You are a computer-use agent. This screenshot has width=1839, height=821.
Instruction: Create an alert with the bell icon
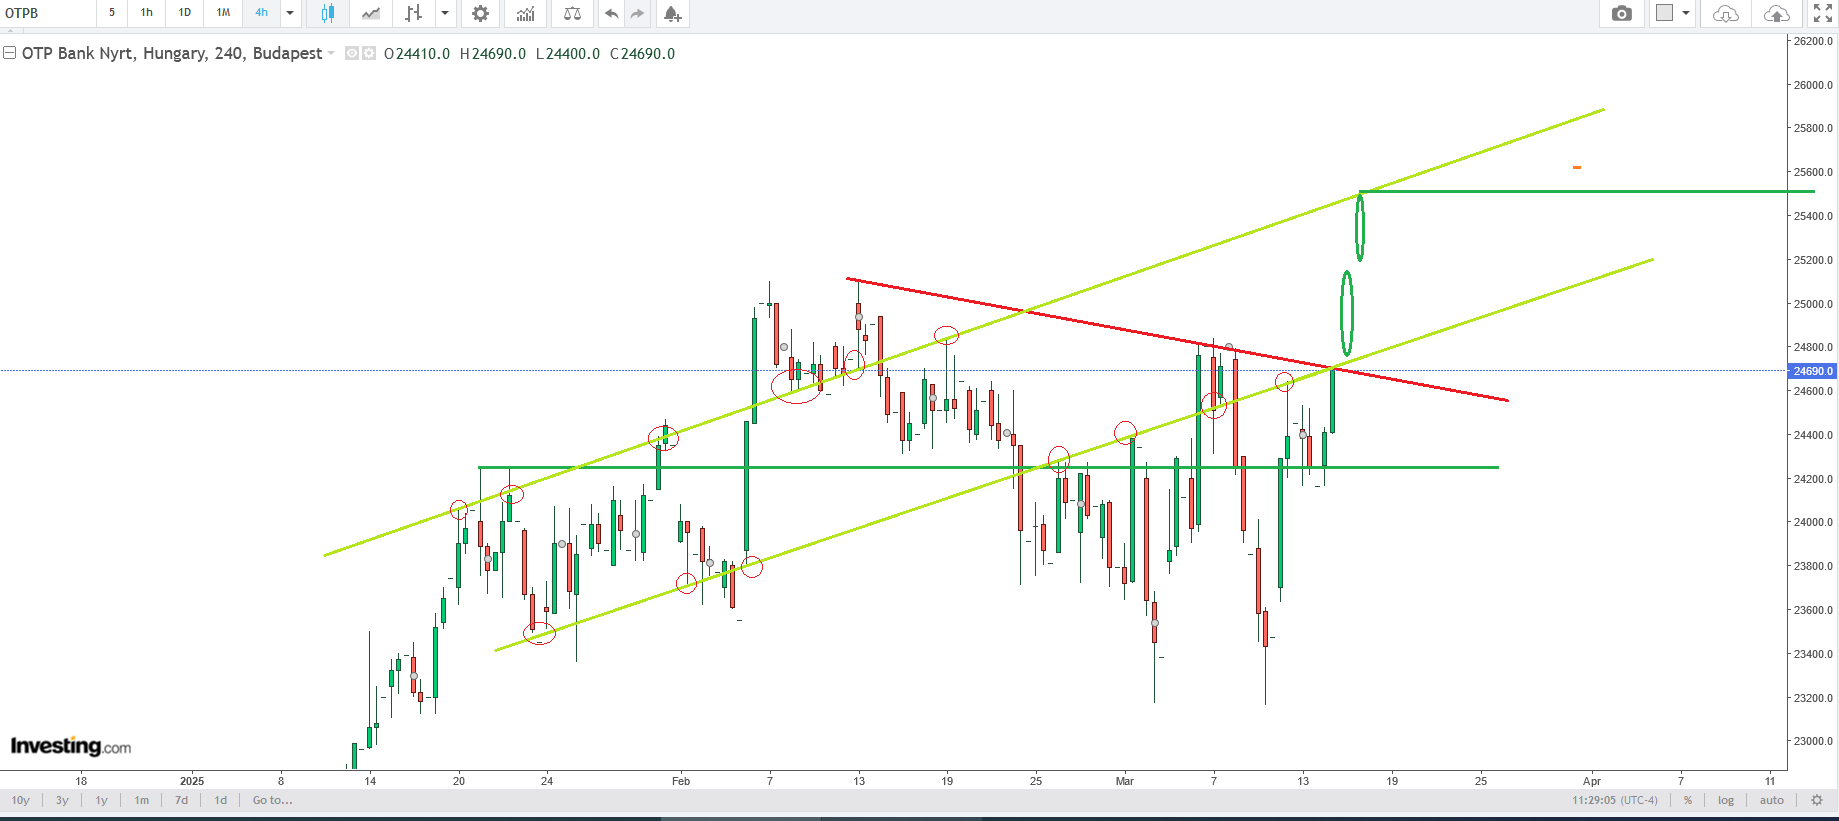tap(672, 13)
